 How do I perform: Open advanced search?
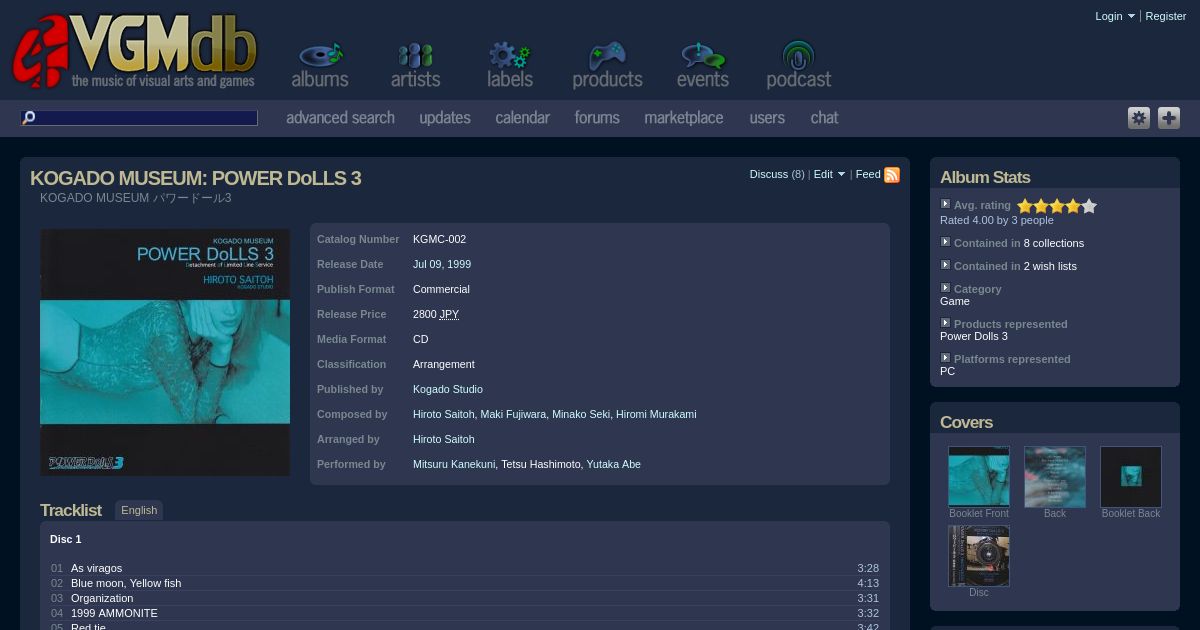340,118
